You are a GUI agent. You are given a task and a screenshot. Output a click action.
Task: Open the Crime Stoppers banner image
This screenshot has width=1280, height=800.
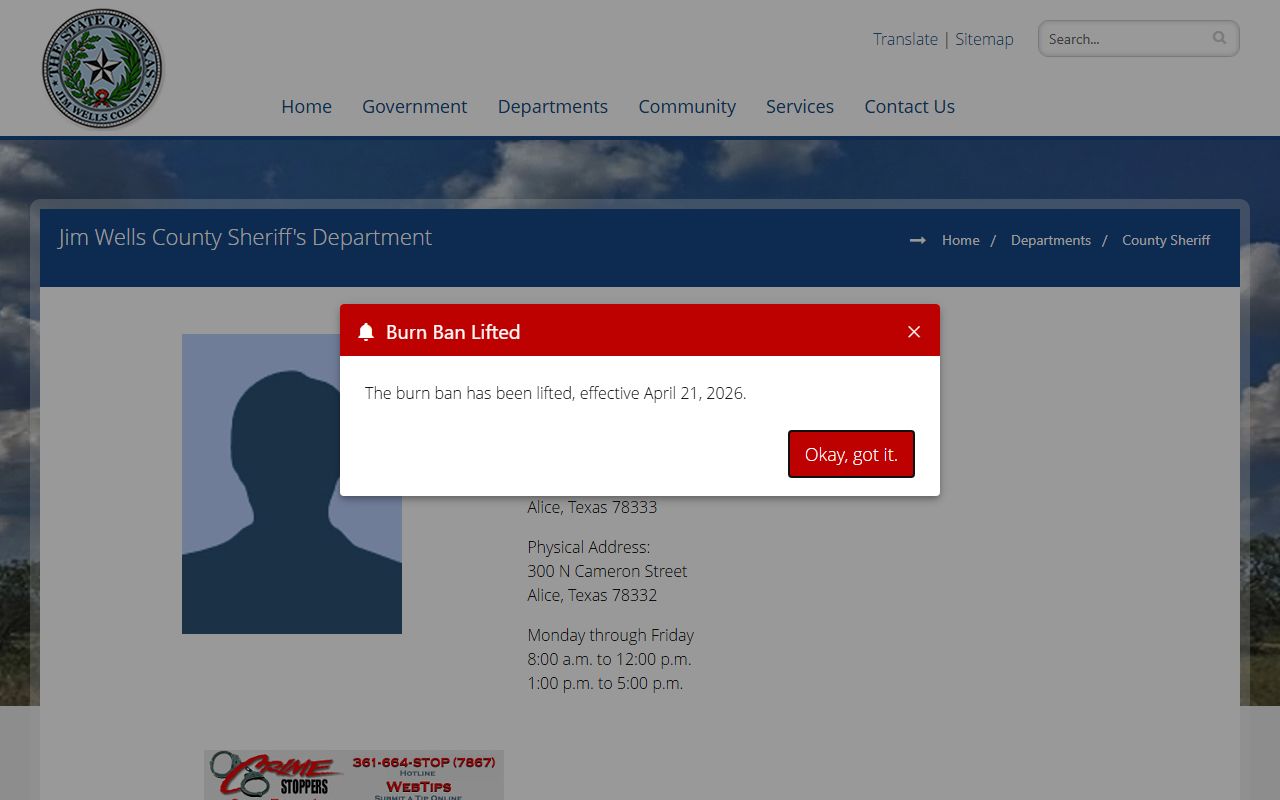354,775
